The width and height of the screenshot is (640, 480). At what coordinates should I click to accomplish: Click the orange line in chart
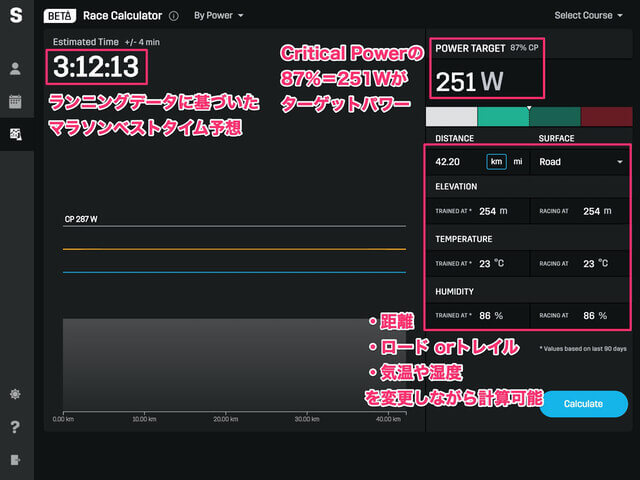click(x=234, y=249)
